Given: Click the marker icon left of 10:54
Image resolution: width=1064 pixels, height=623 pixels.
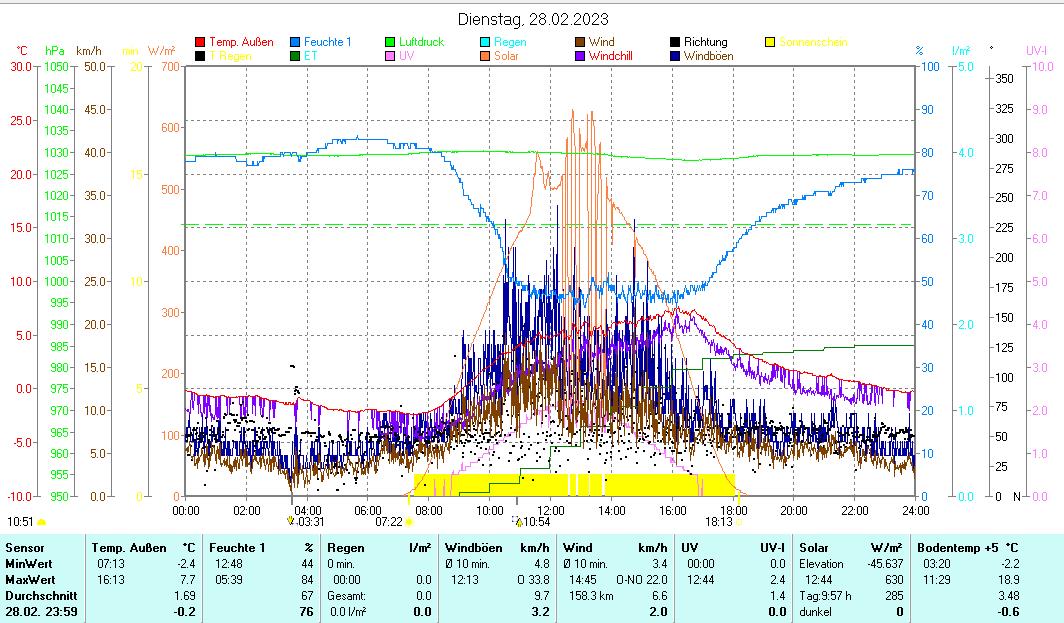Looking at the screenshot, I should (x=518, y=521).
